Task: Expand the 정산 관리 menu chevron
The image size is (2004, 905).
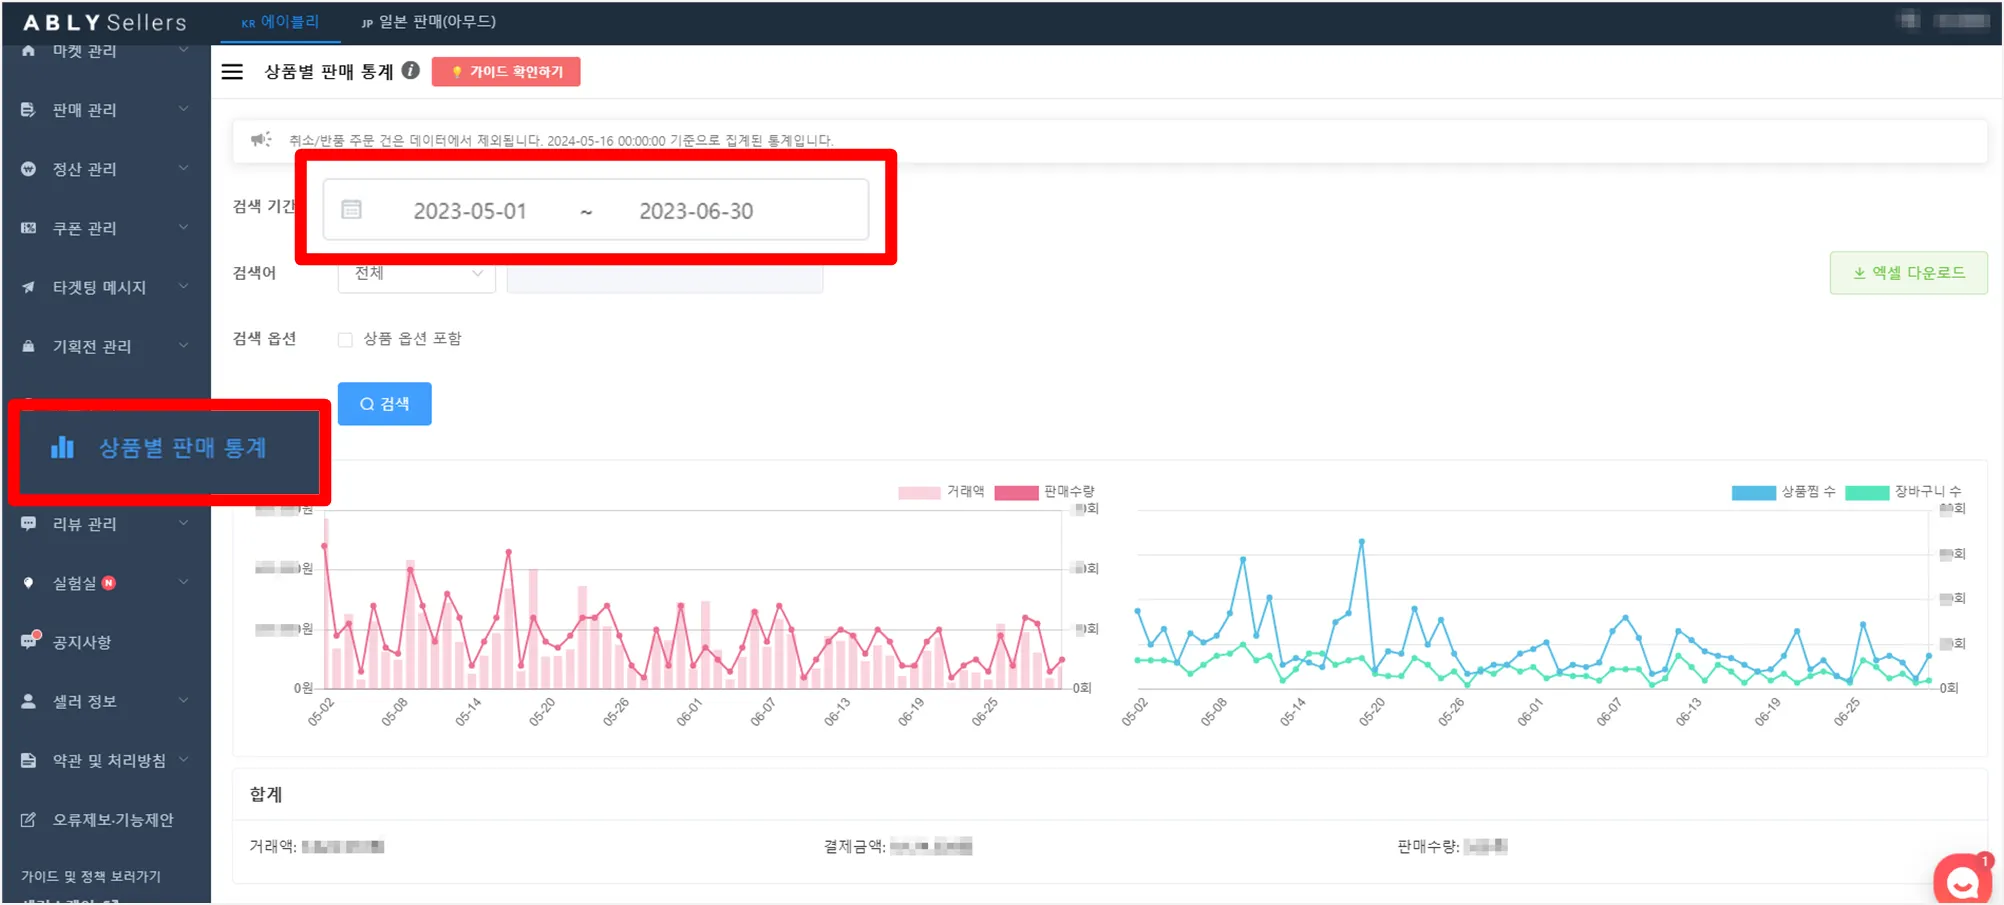Action: pyautogui.click(x=183, y=168)
